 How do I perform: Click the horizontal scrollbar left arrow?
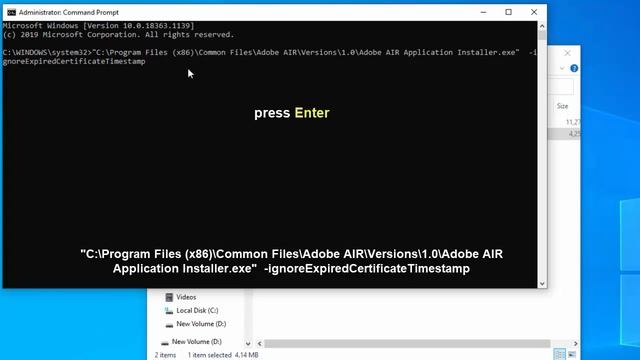(260, 344)
